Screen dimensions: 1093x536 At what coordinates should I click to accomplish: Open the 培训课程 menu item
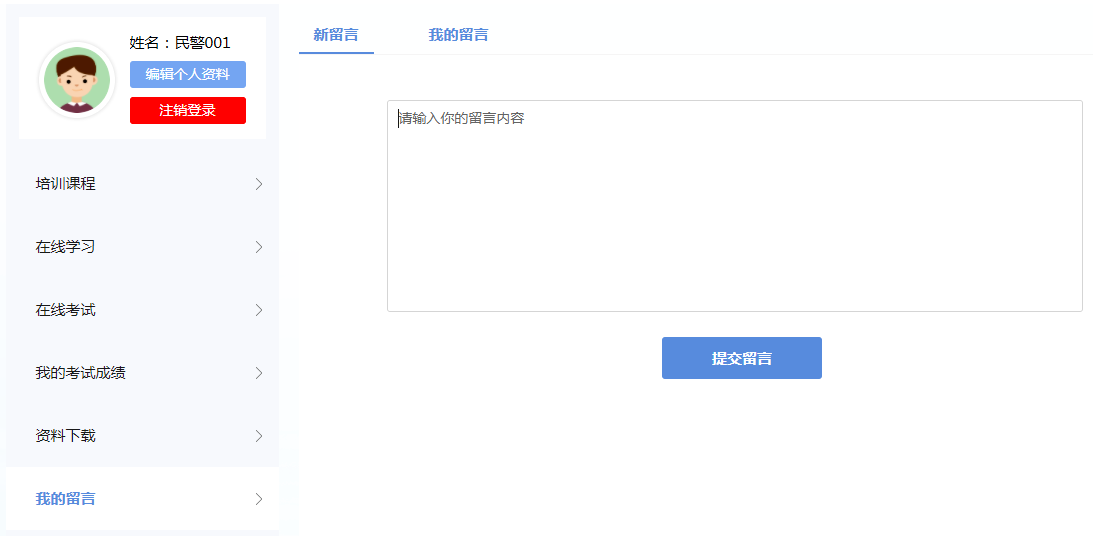pos(66,184)
